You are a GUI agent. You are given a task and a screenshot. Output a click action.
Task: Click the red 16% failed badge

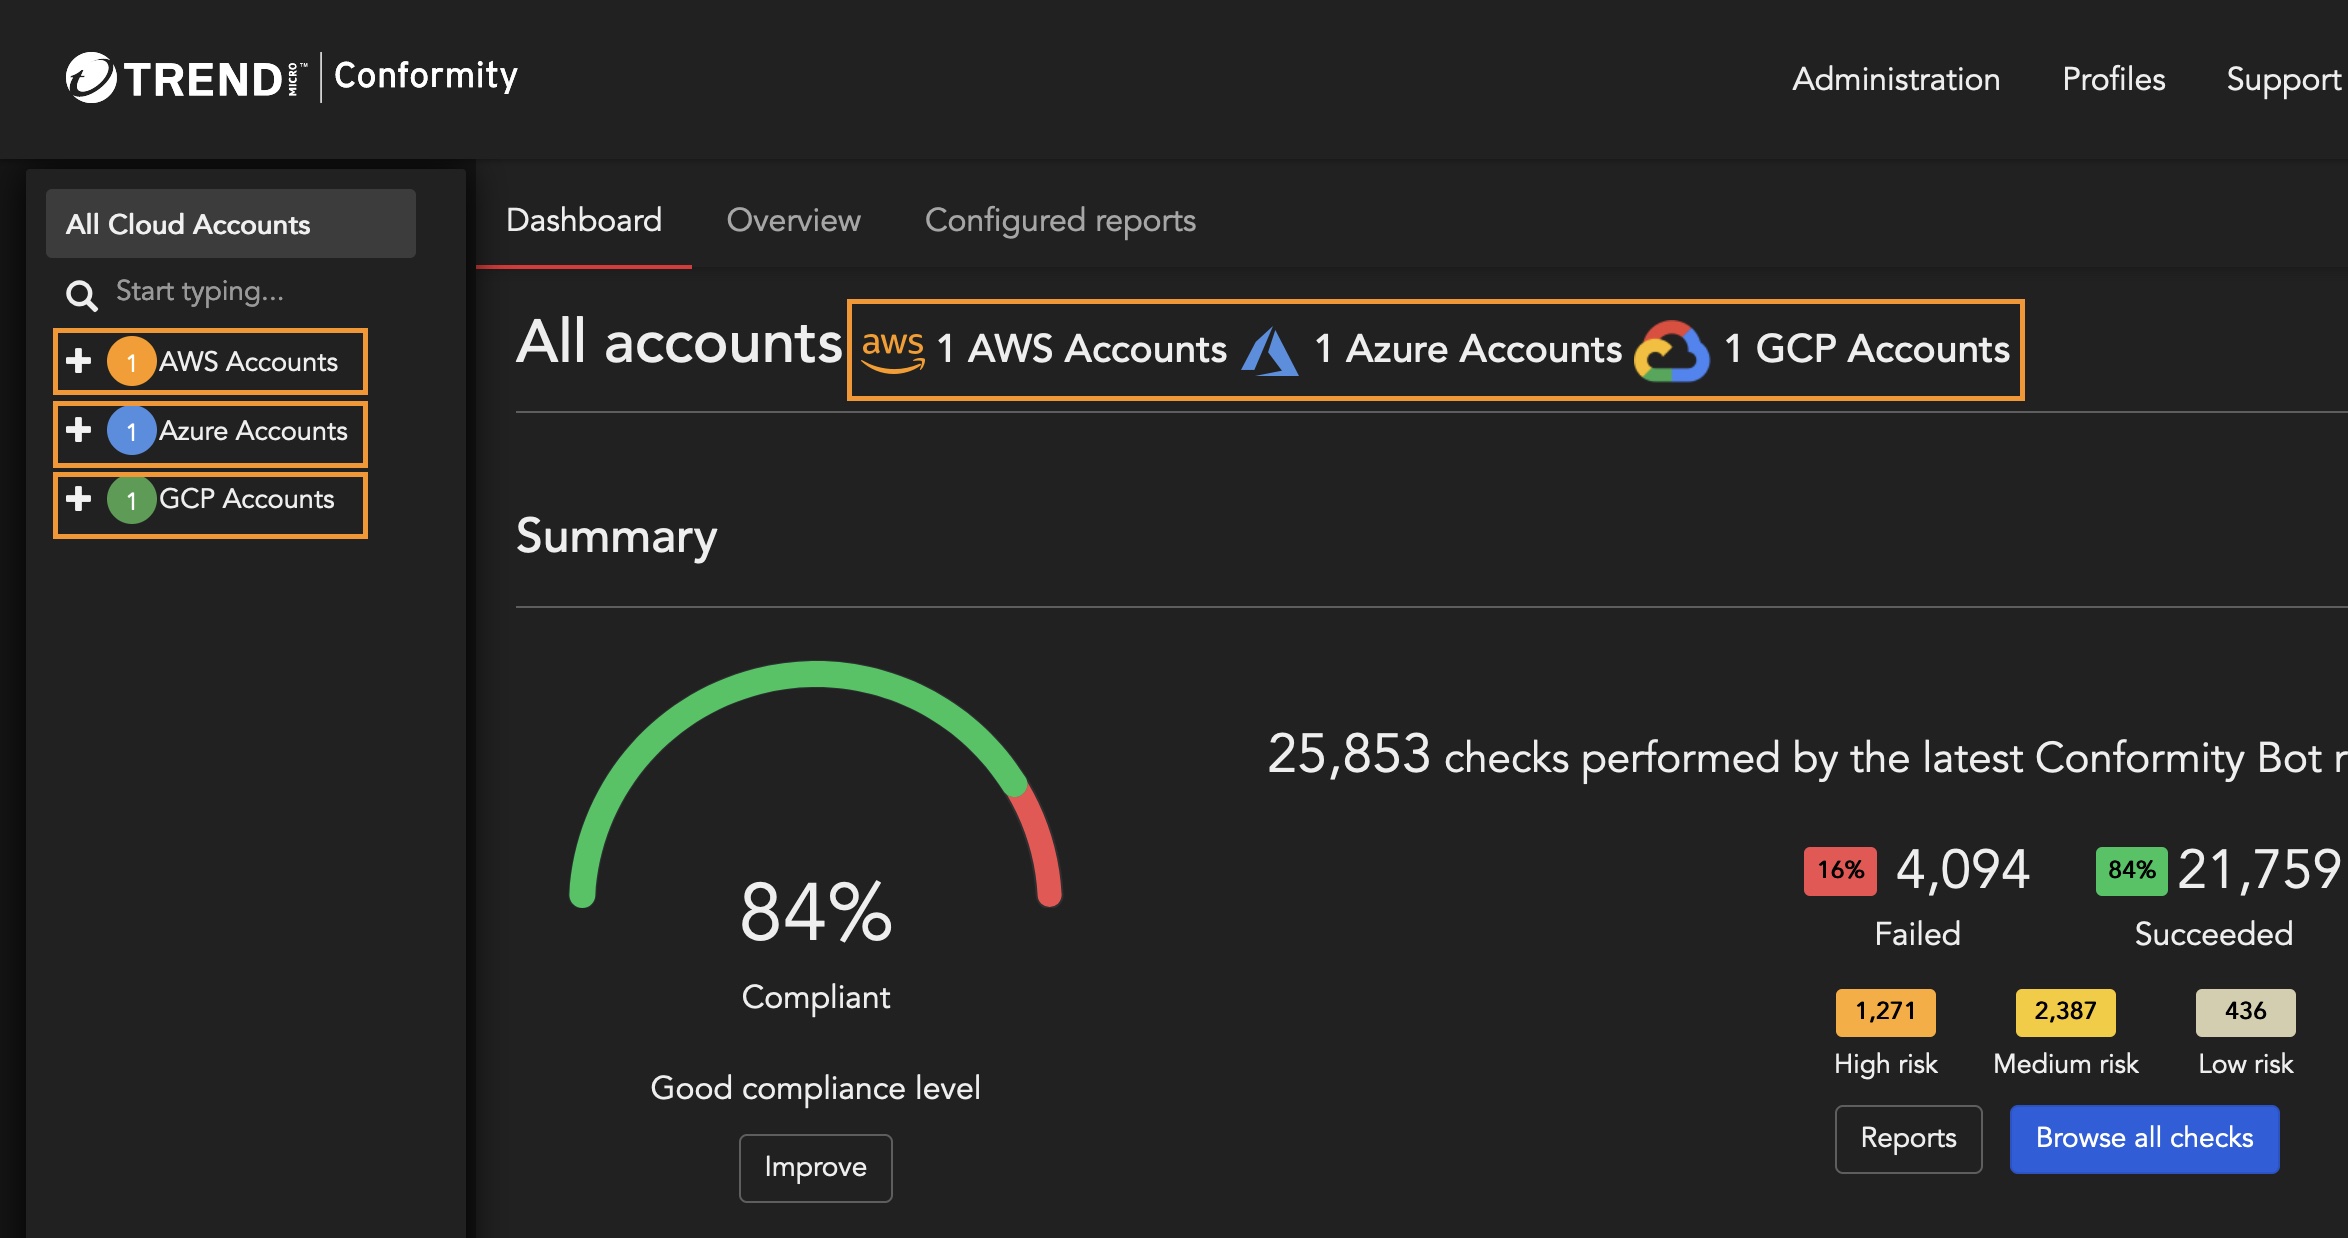[1840, 870]
